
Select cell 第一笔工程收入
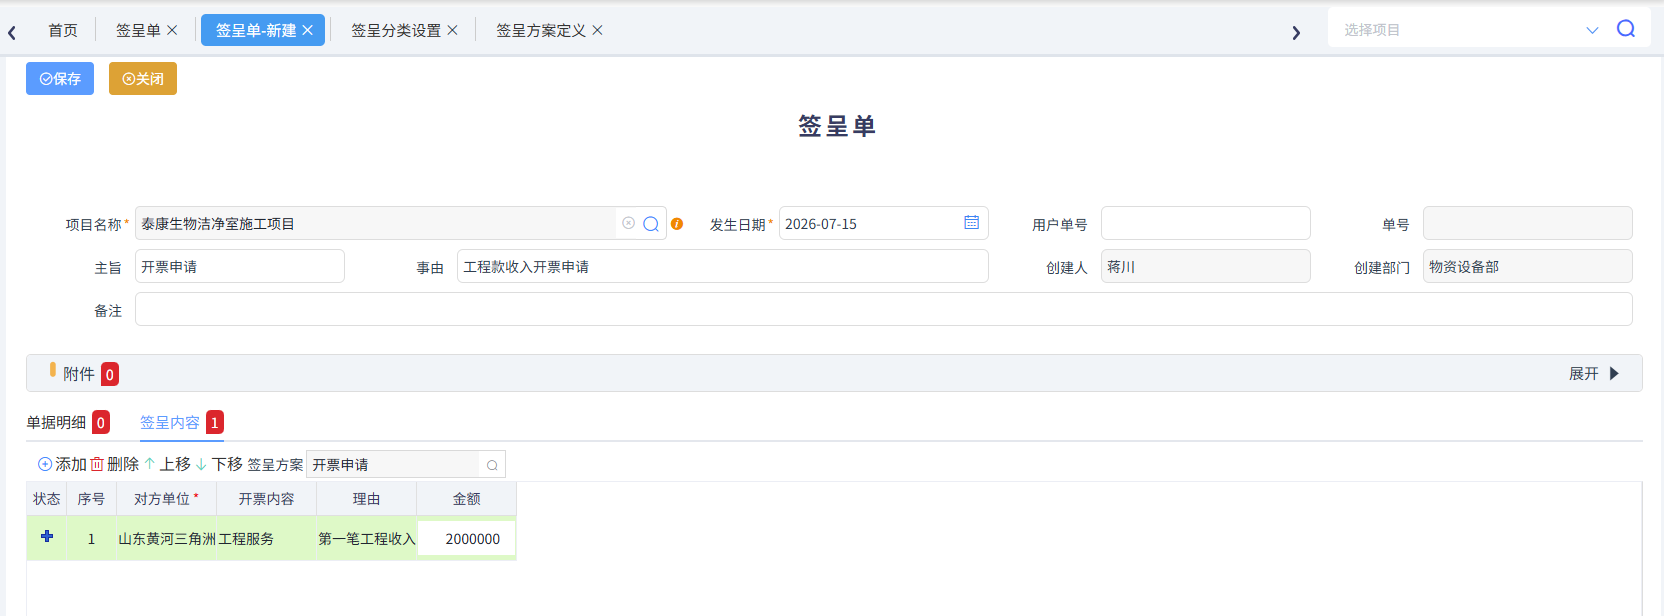tap(366, 538)
